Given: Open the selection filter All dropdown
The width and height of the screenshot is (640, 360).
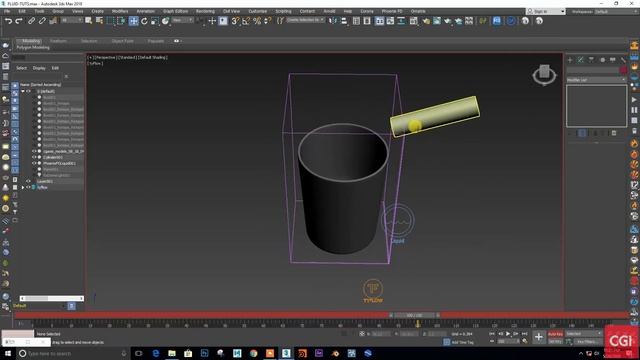Looking at the screenshot, I should pos(71,20).
